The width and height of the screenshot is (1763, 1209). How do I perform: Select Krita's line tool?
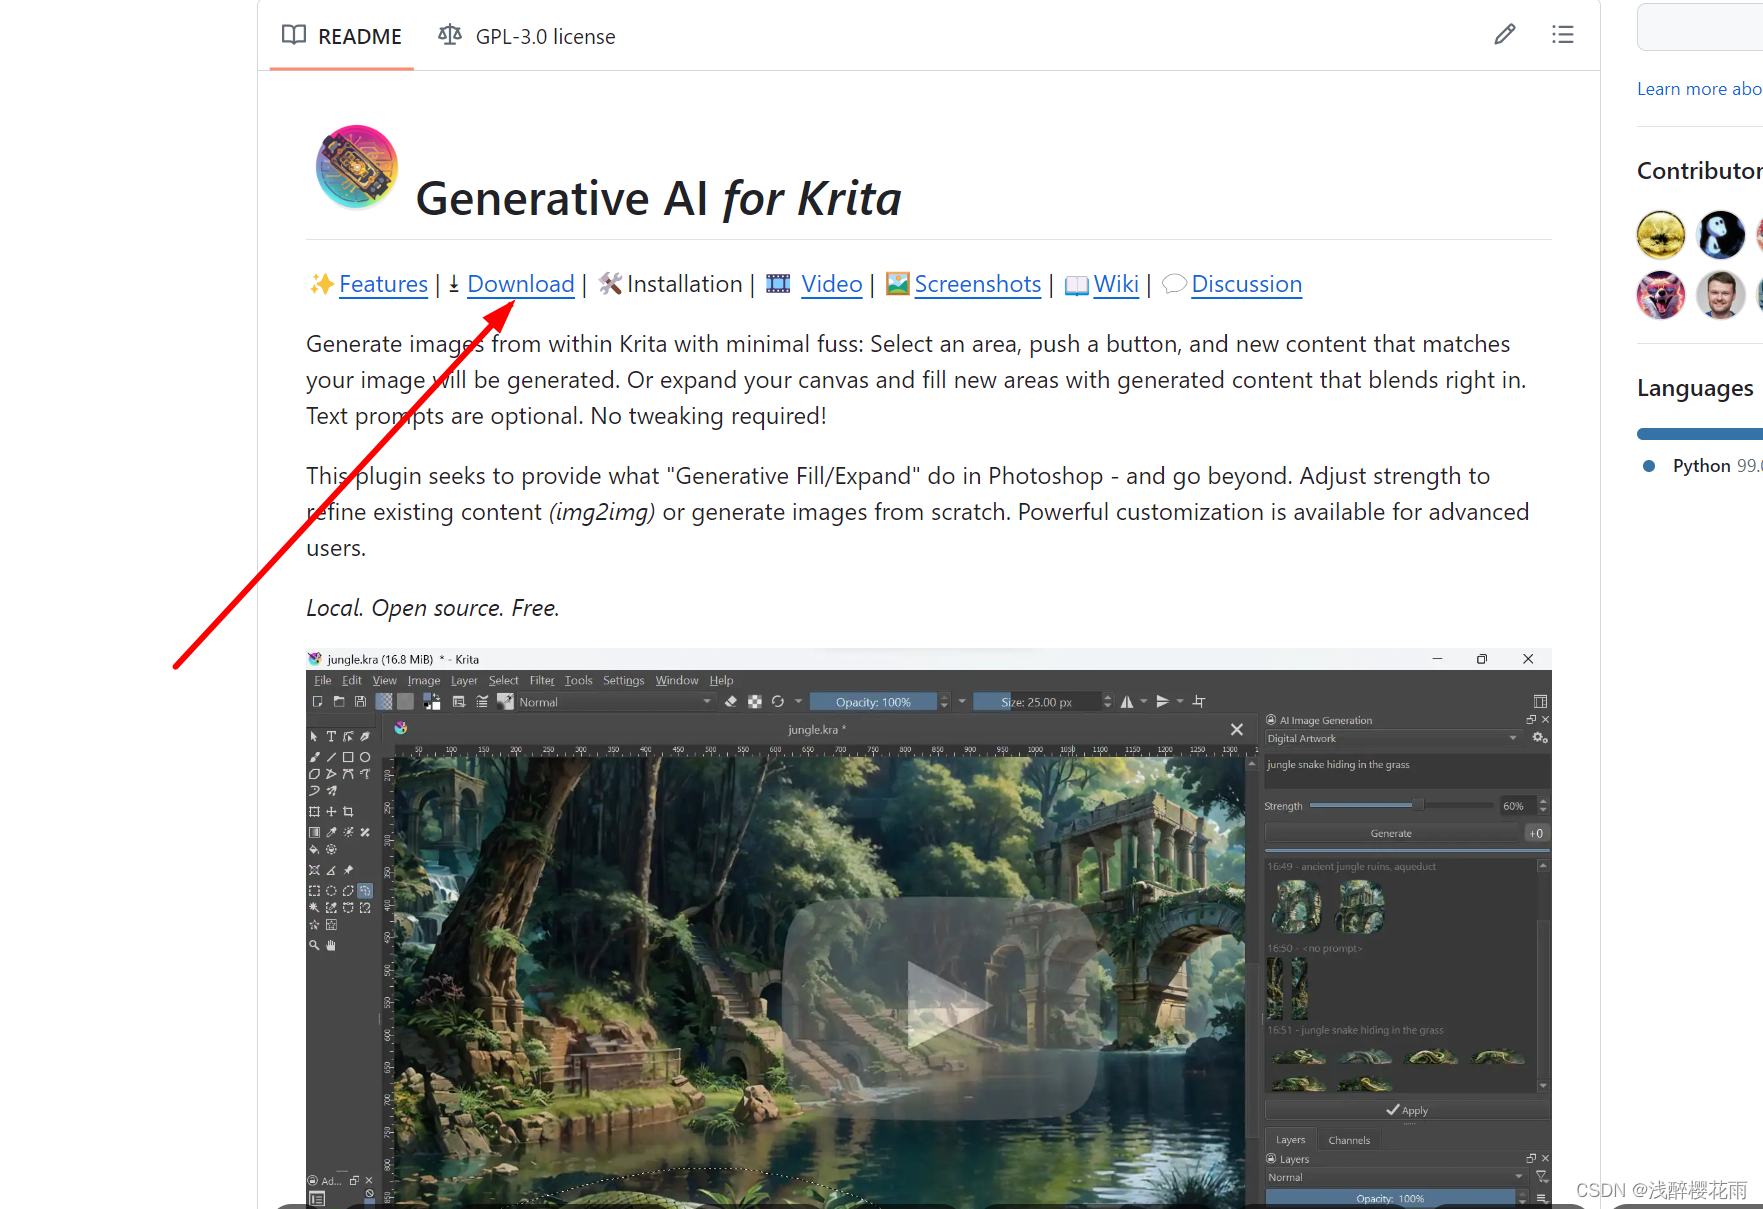coord(331,757)
